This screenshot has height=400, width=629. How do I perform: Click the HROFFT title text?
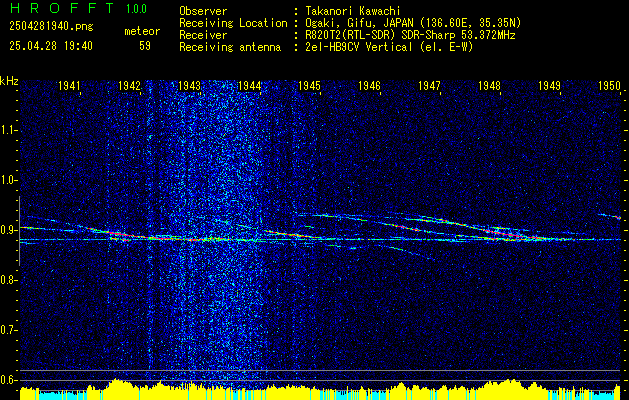point(62,8)
